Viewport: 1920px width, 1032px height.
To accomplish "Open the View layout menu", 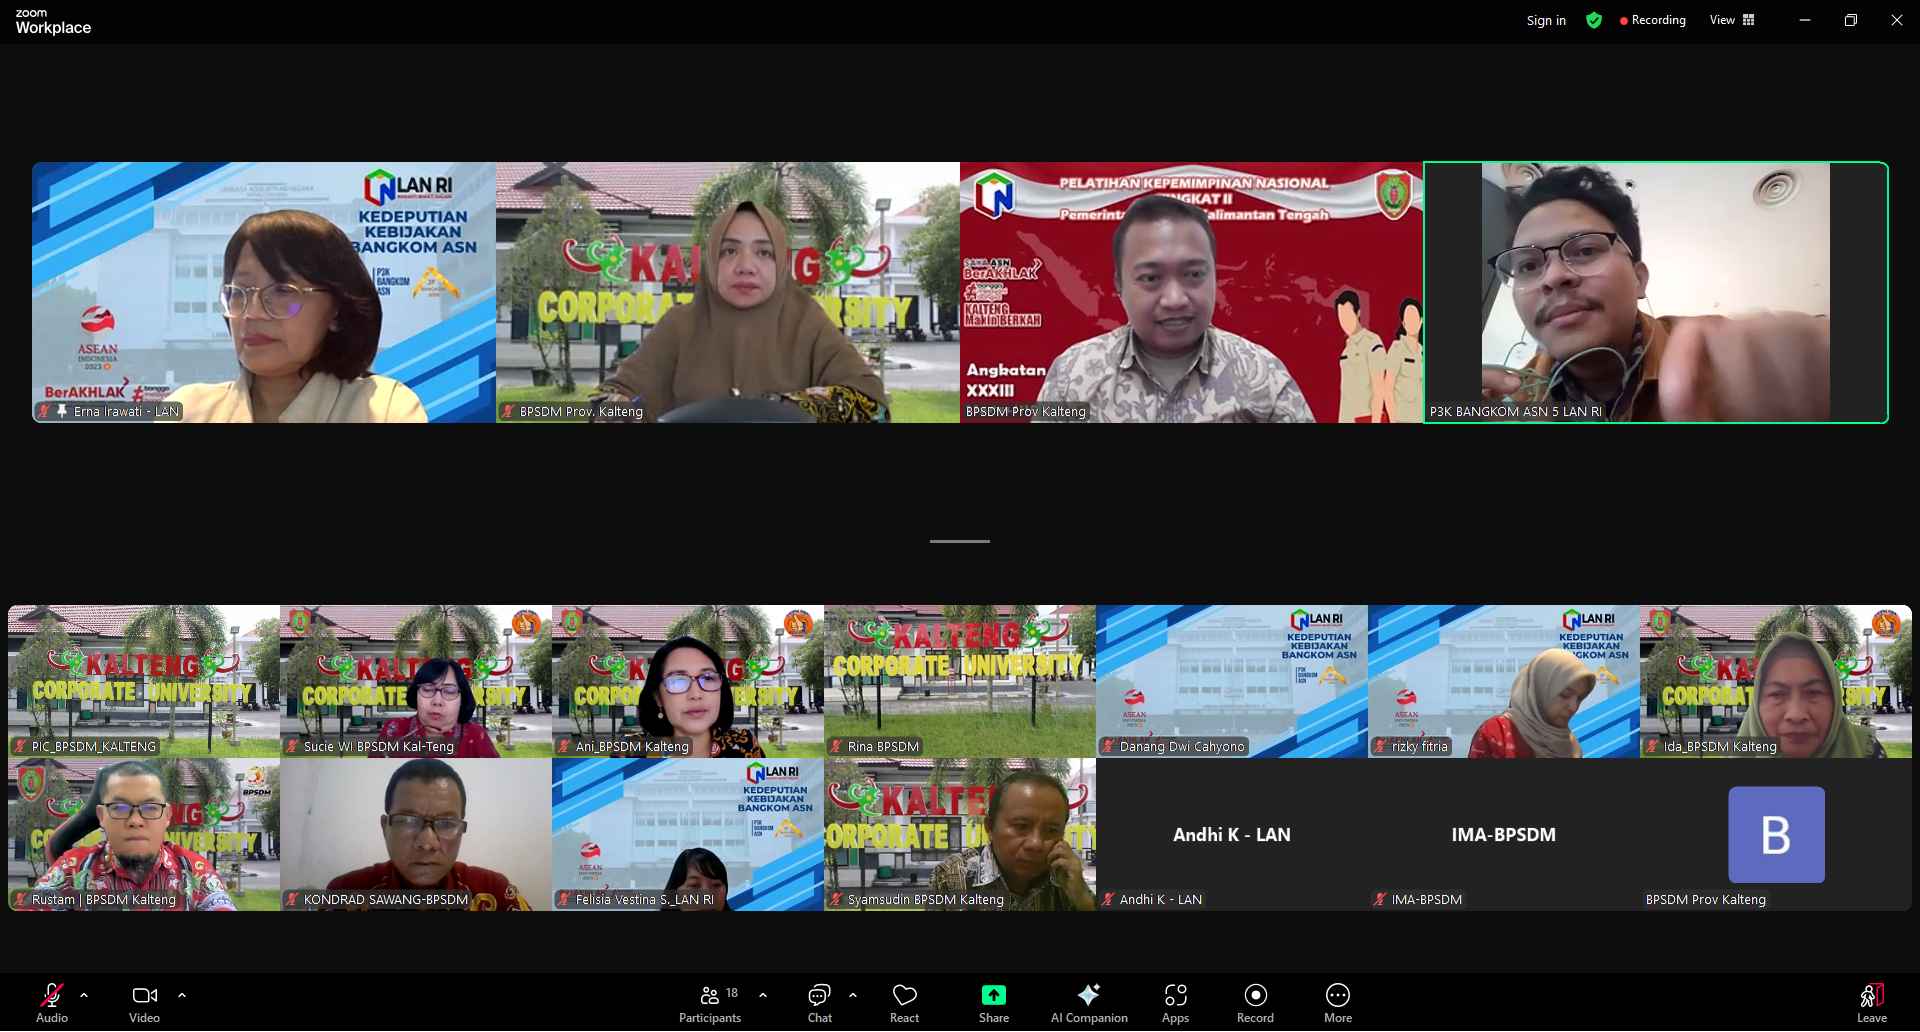I will pyautogui.click(x=1732, y=20).
